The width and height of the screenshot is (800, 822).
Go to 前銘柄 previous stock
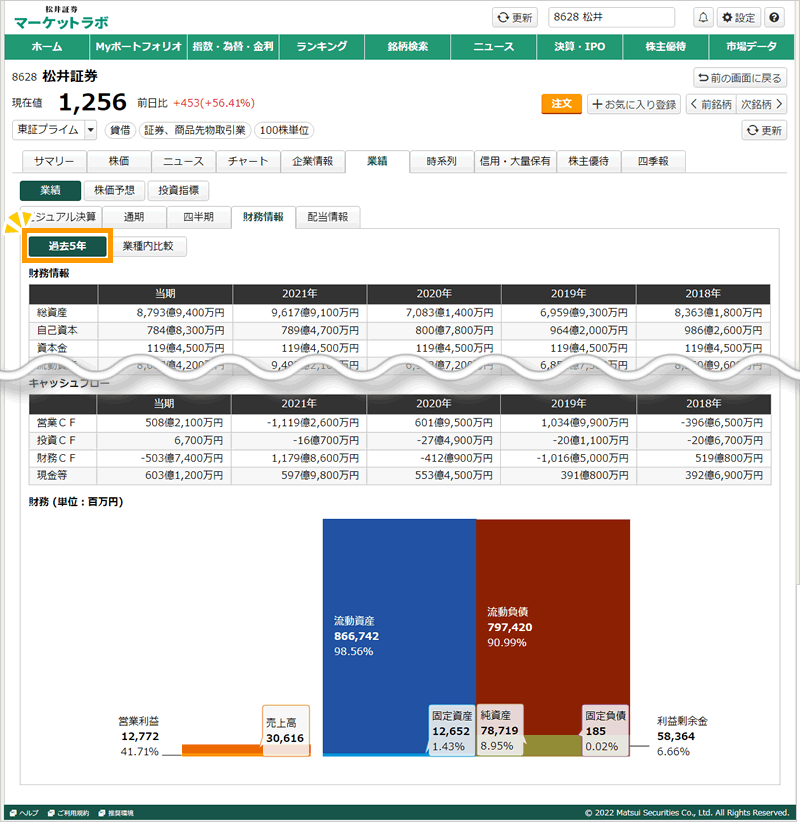(711, 104)
